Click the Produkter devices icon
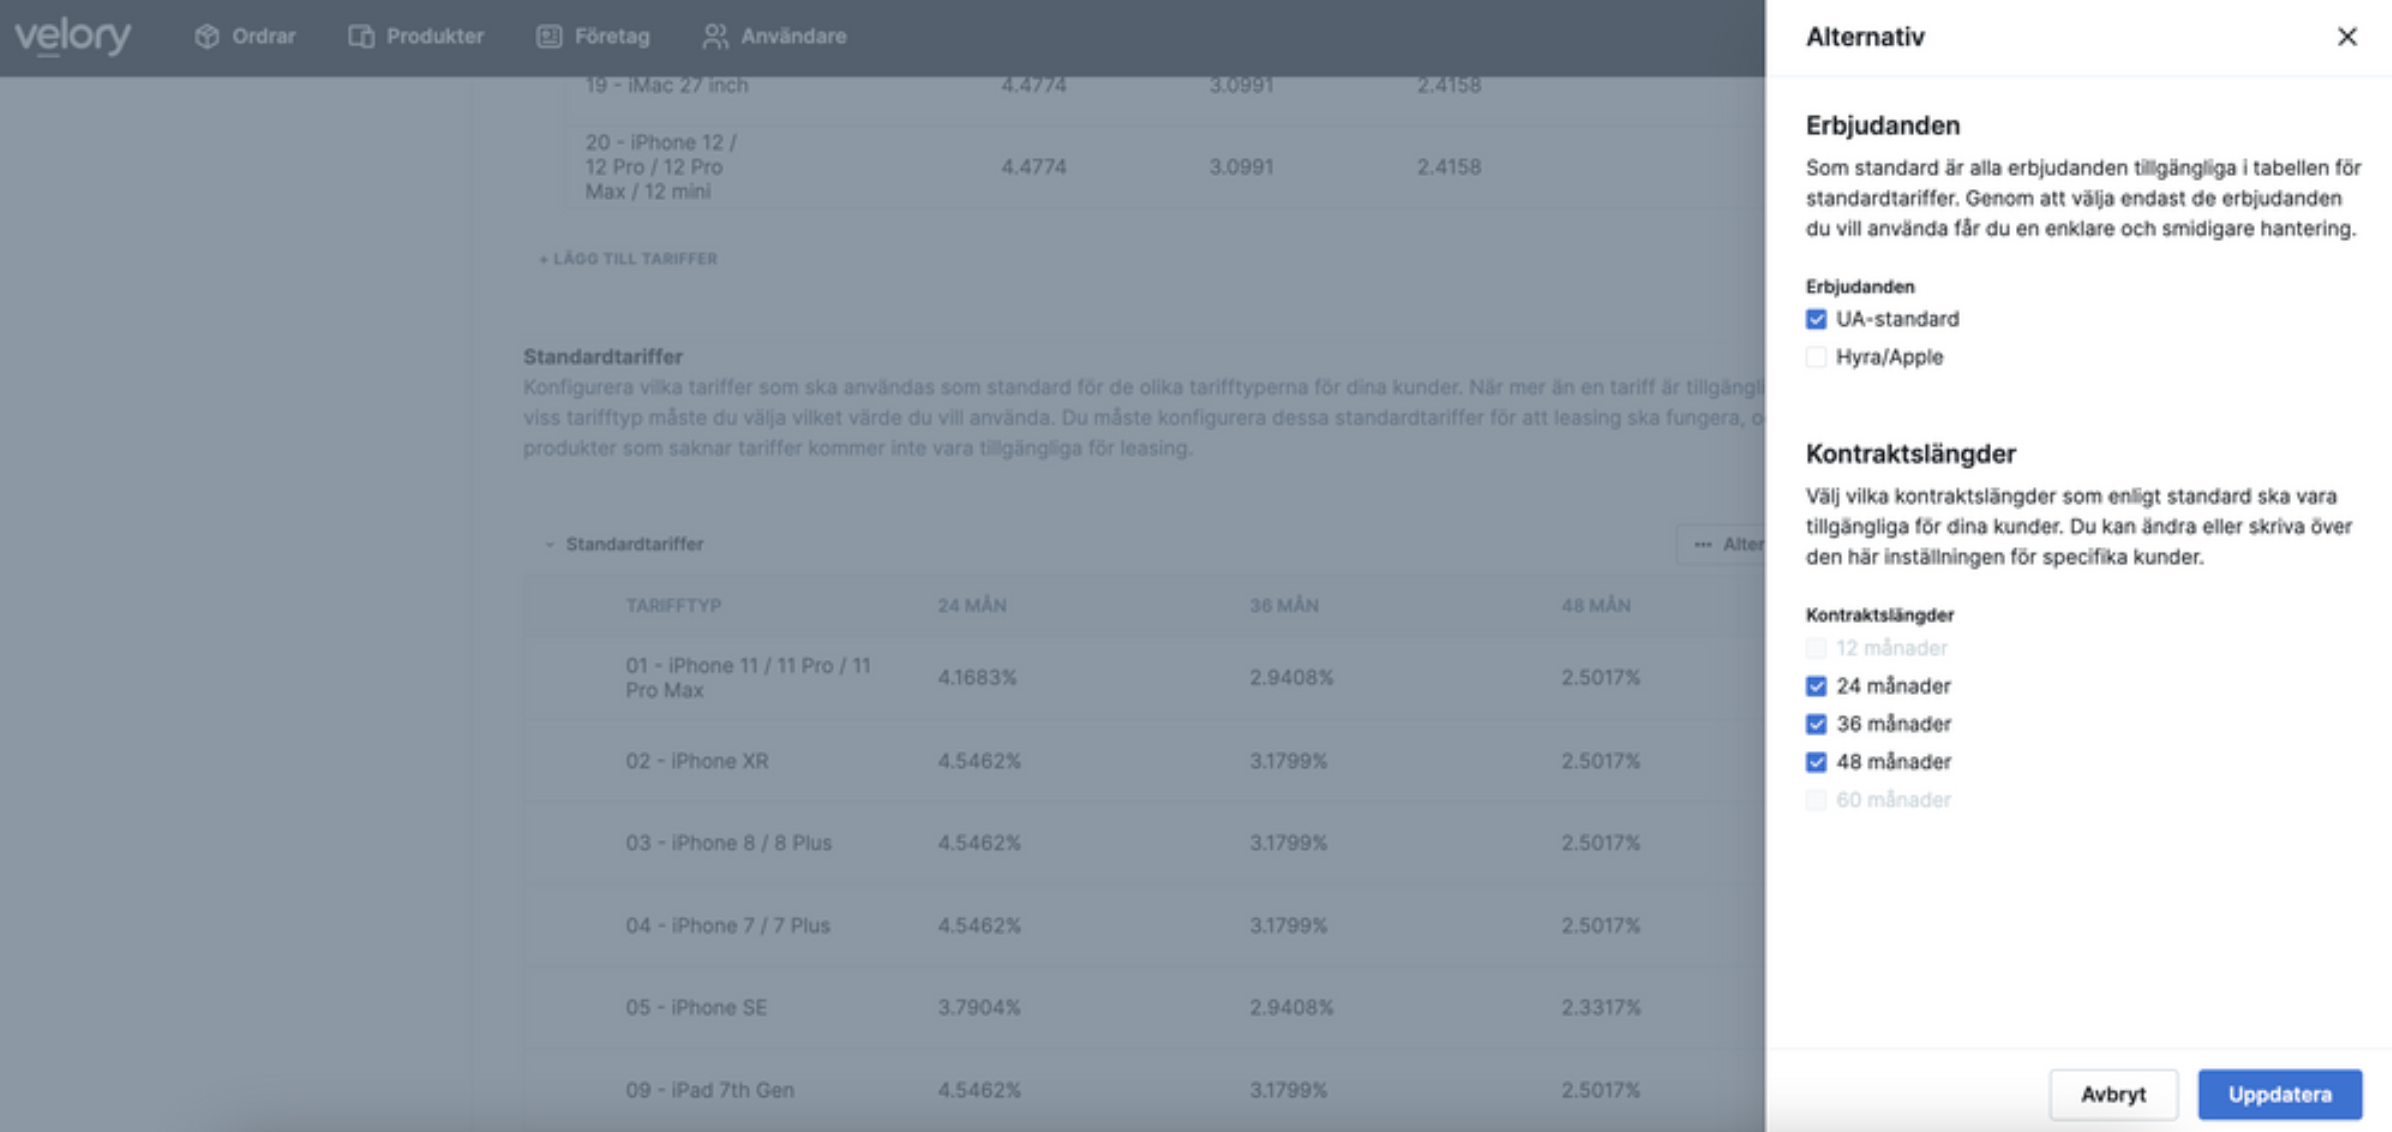The image size is (2392, 1132). tap(361, 36)
